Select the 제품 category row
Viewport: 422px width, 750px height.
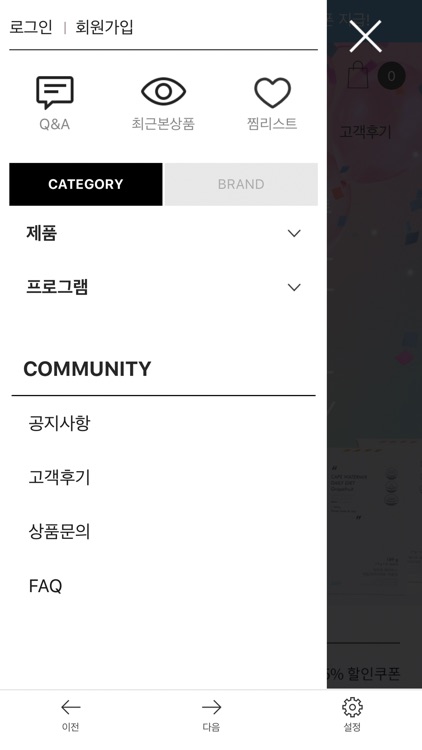point(163,233)
